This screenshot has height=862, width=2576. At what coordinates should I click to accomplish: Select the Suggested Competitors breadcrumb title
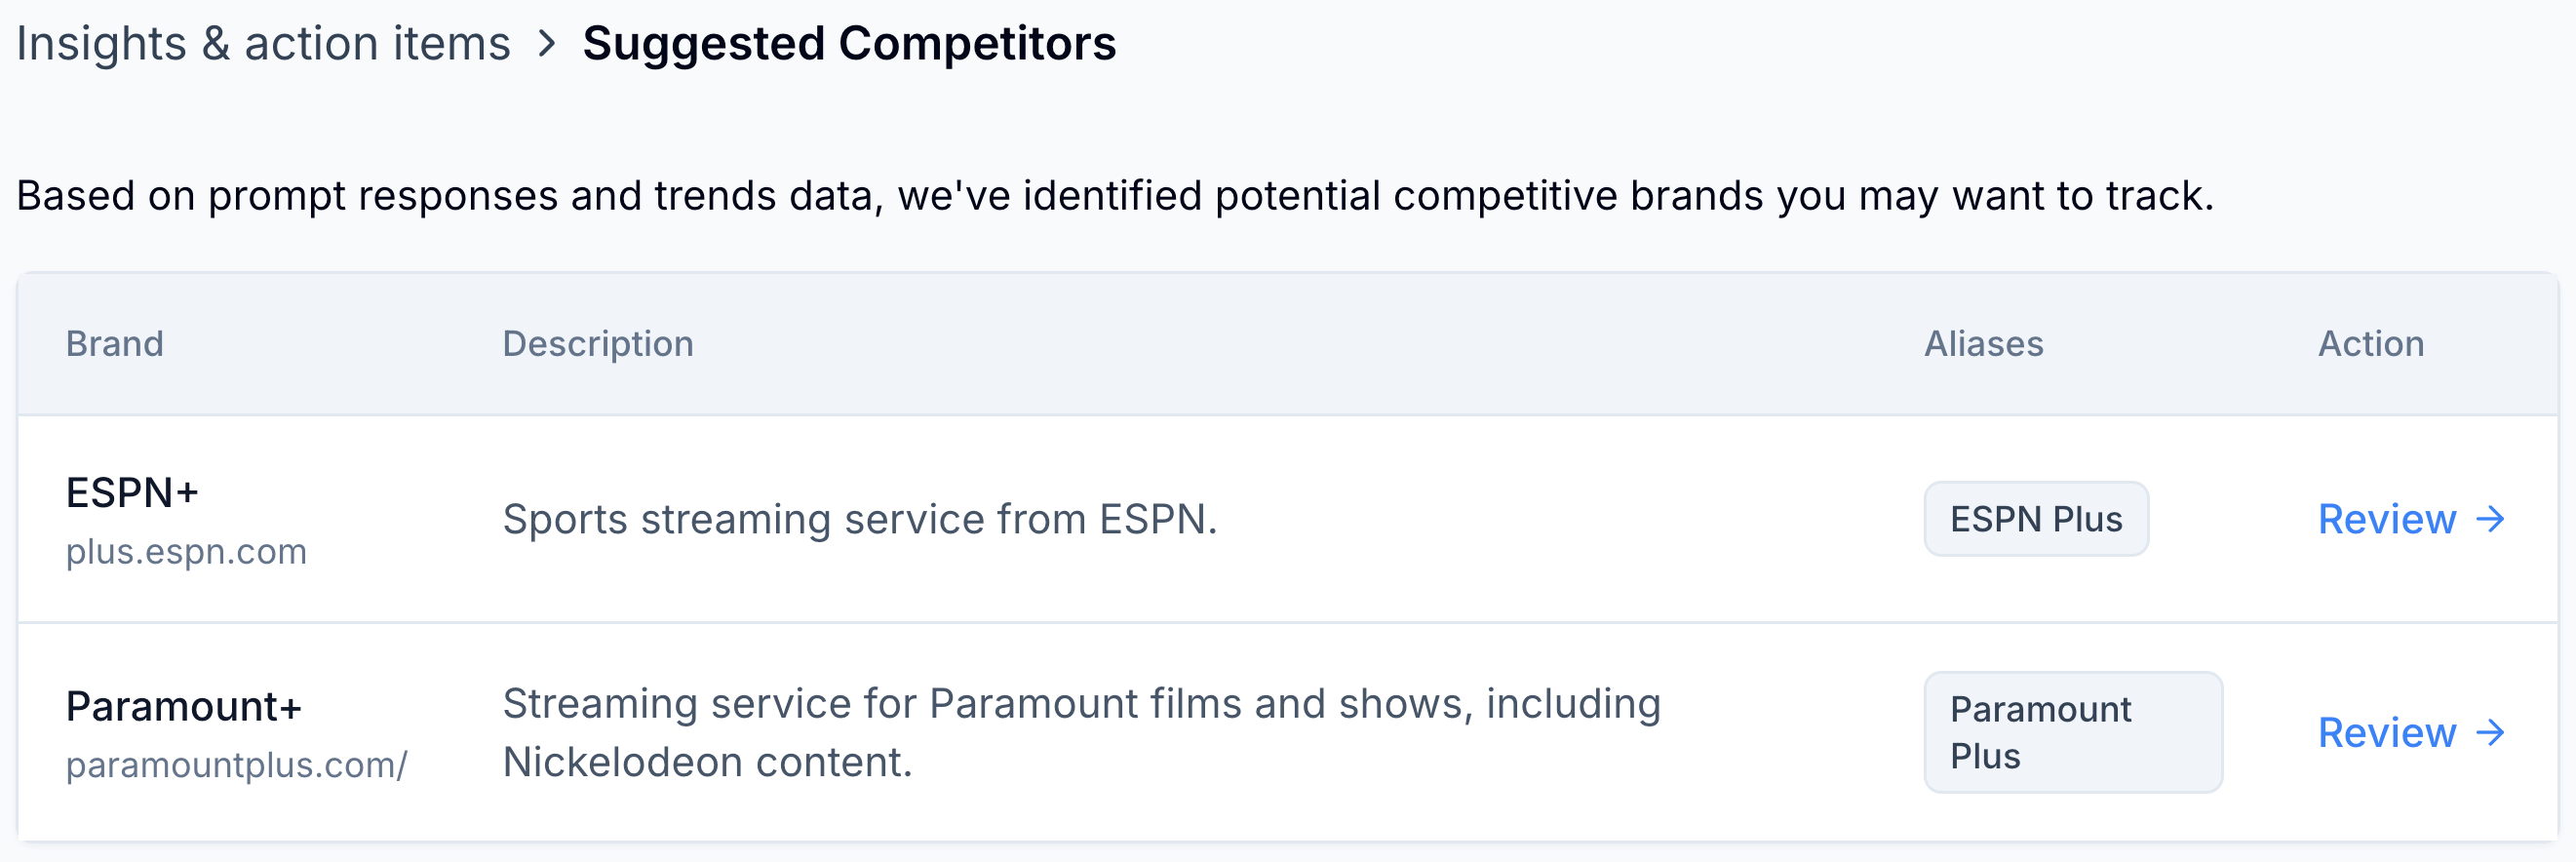[x=849, y=44]
